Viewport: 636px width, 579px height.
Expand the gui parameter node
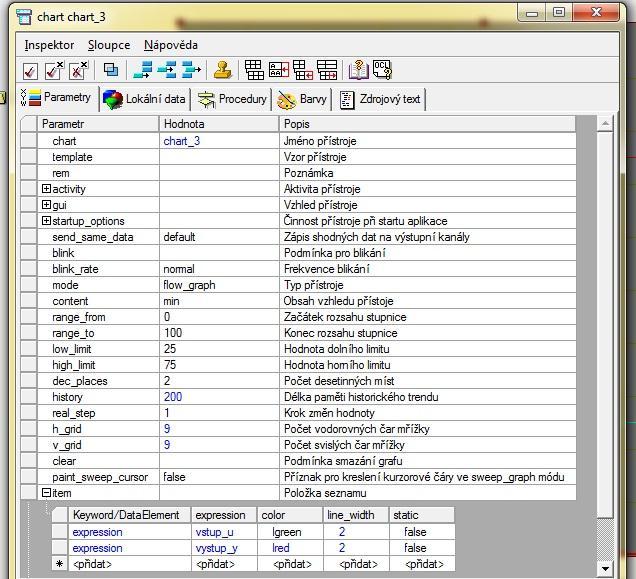point(46,204)
